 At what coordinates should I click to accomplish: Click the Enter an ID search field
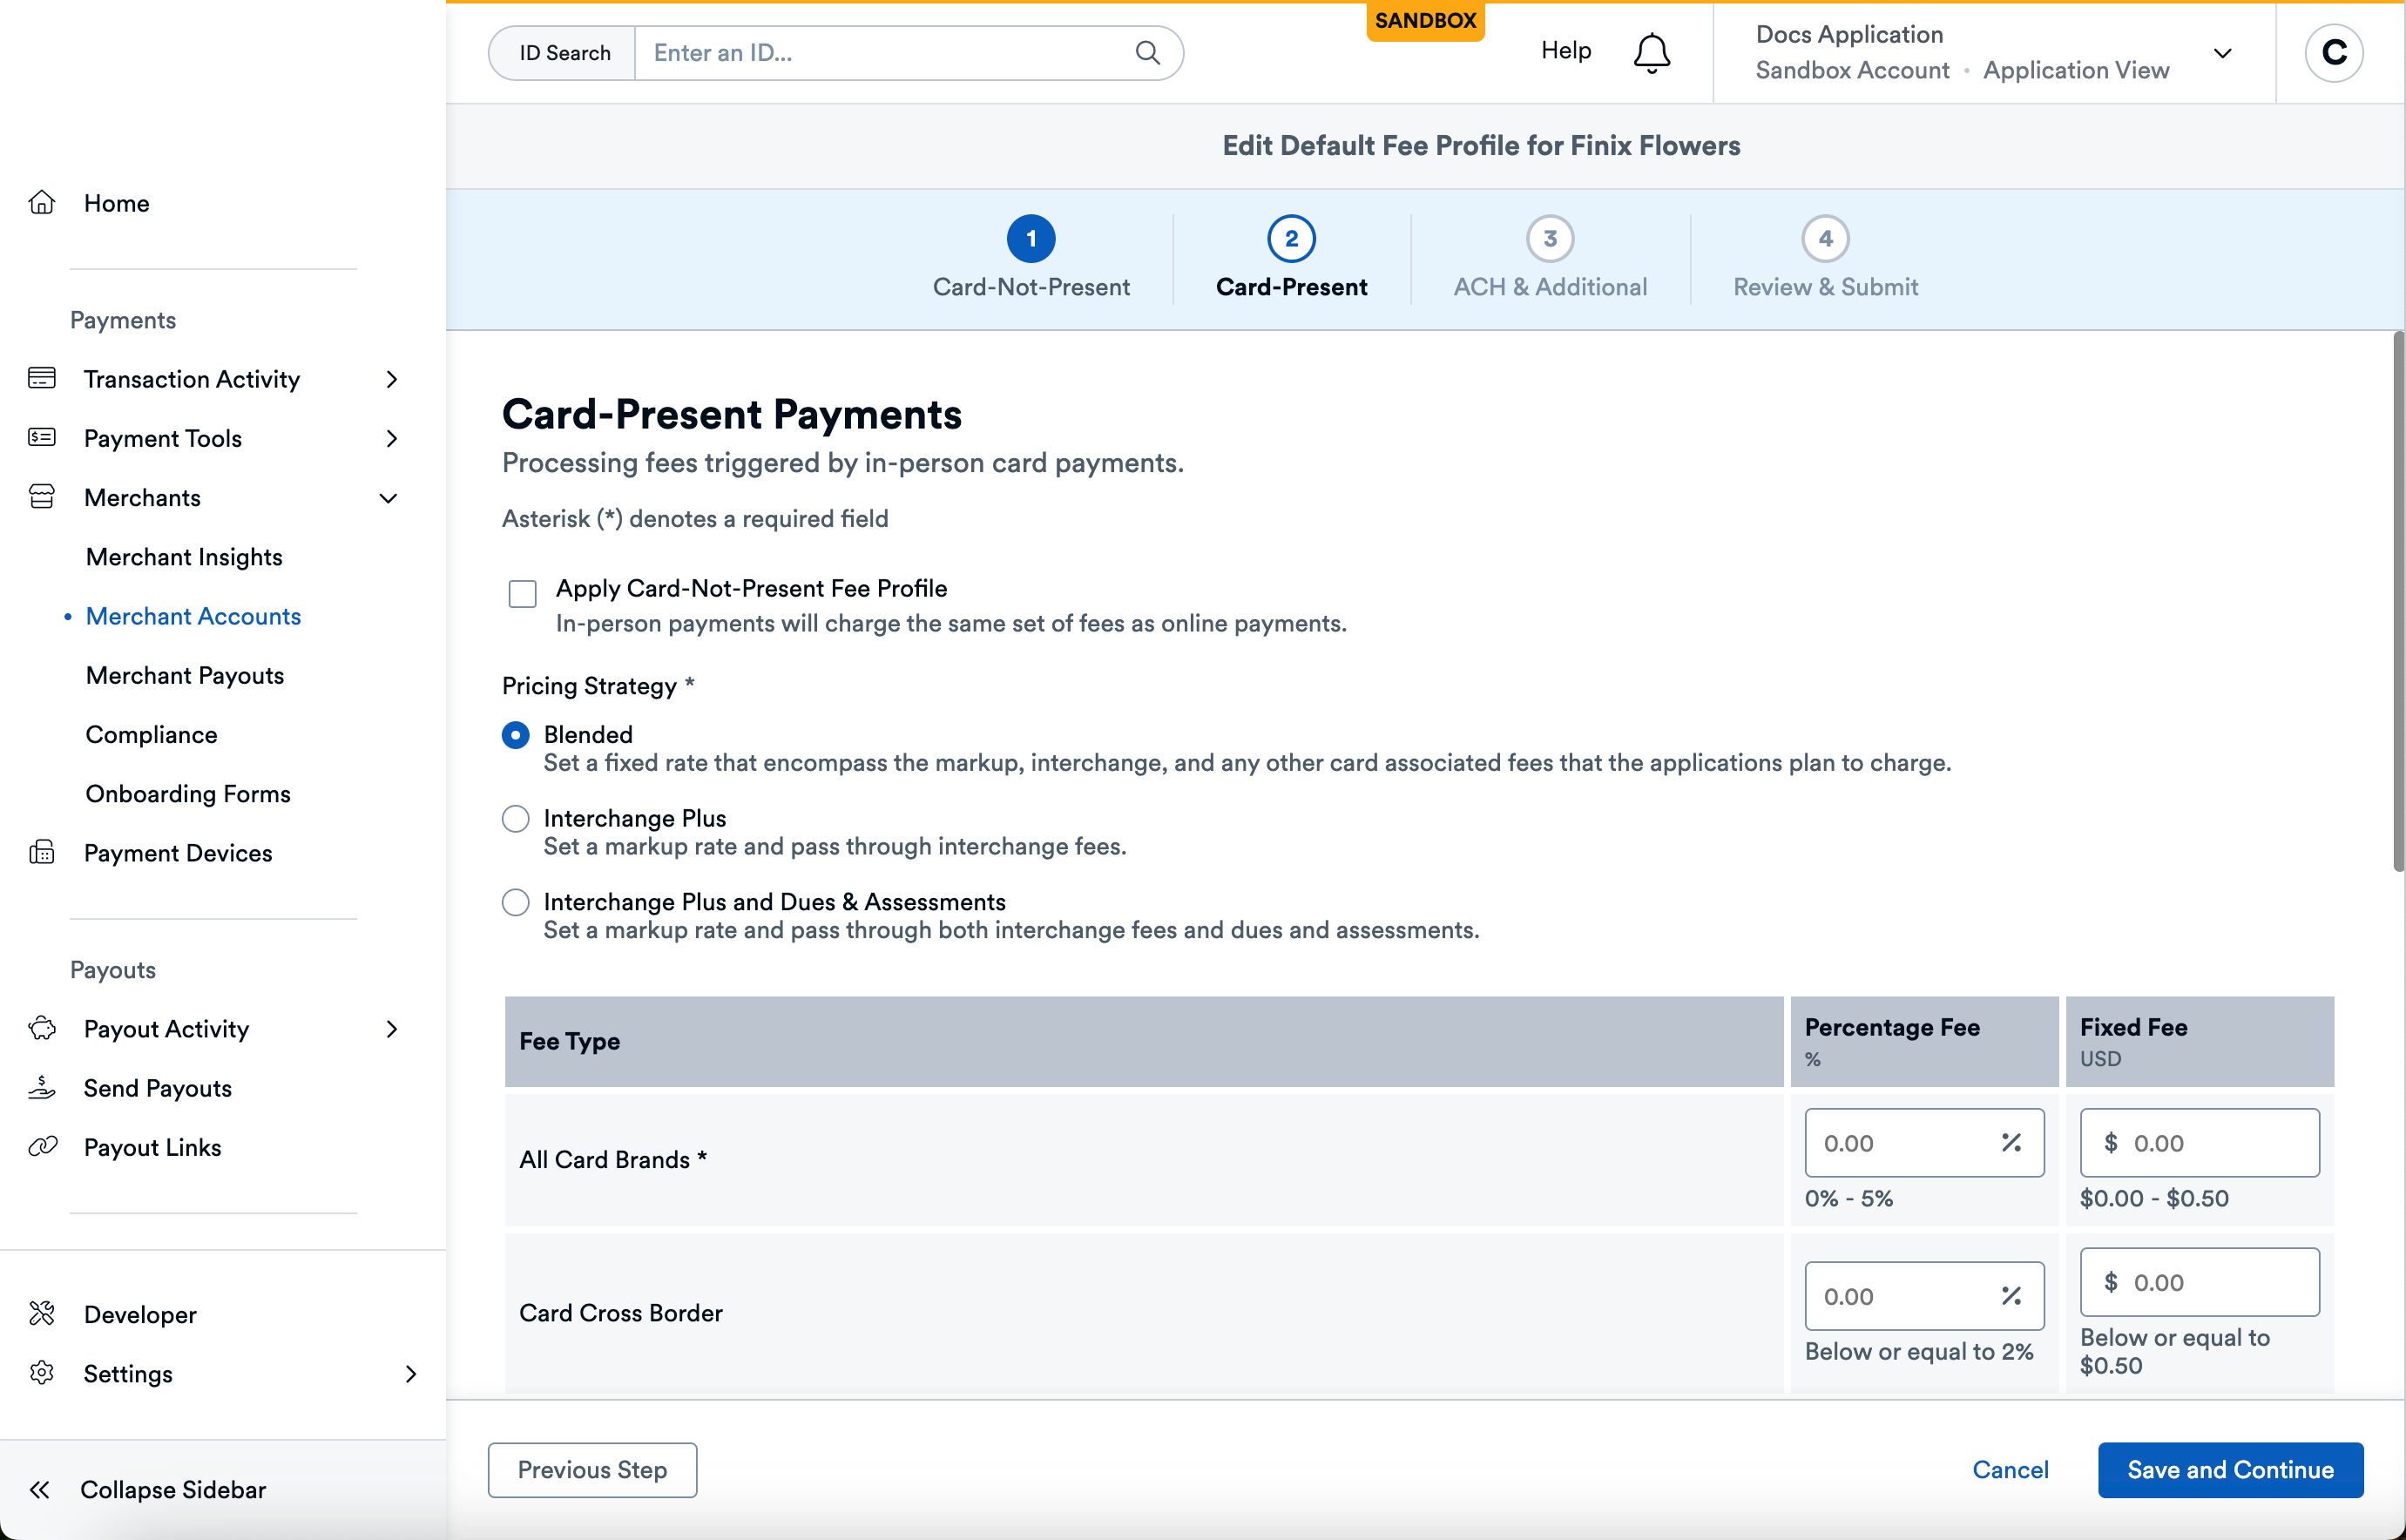click(880, 52)
